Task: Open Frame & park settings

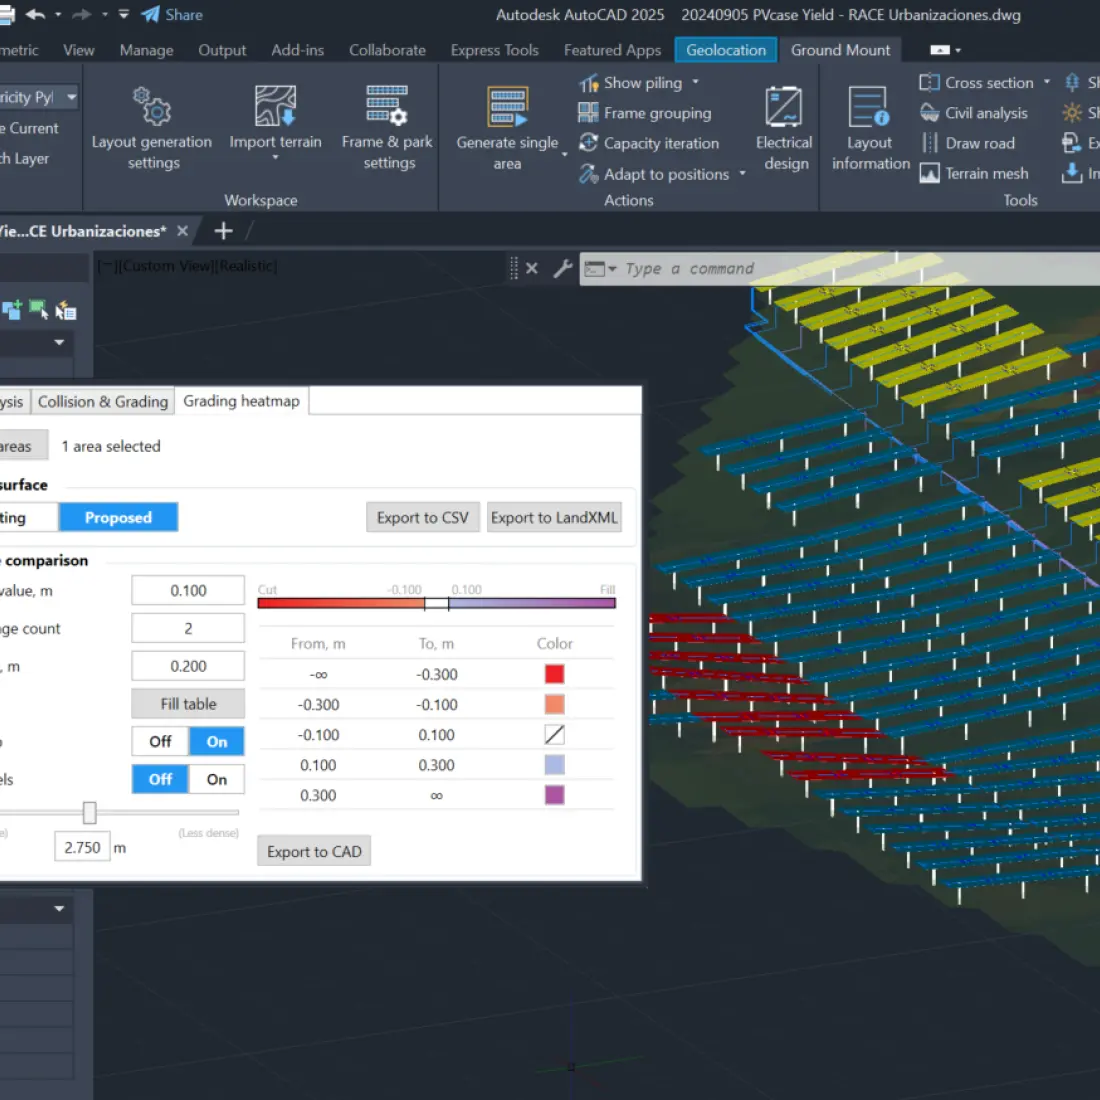Action: click(x=387, y=128)
